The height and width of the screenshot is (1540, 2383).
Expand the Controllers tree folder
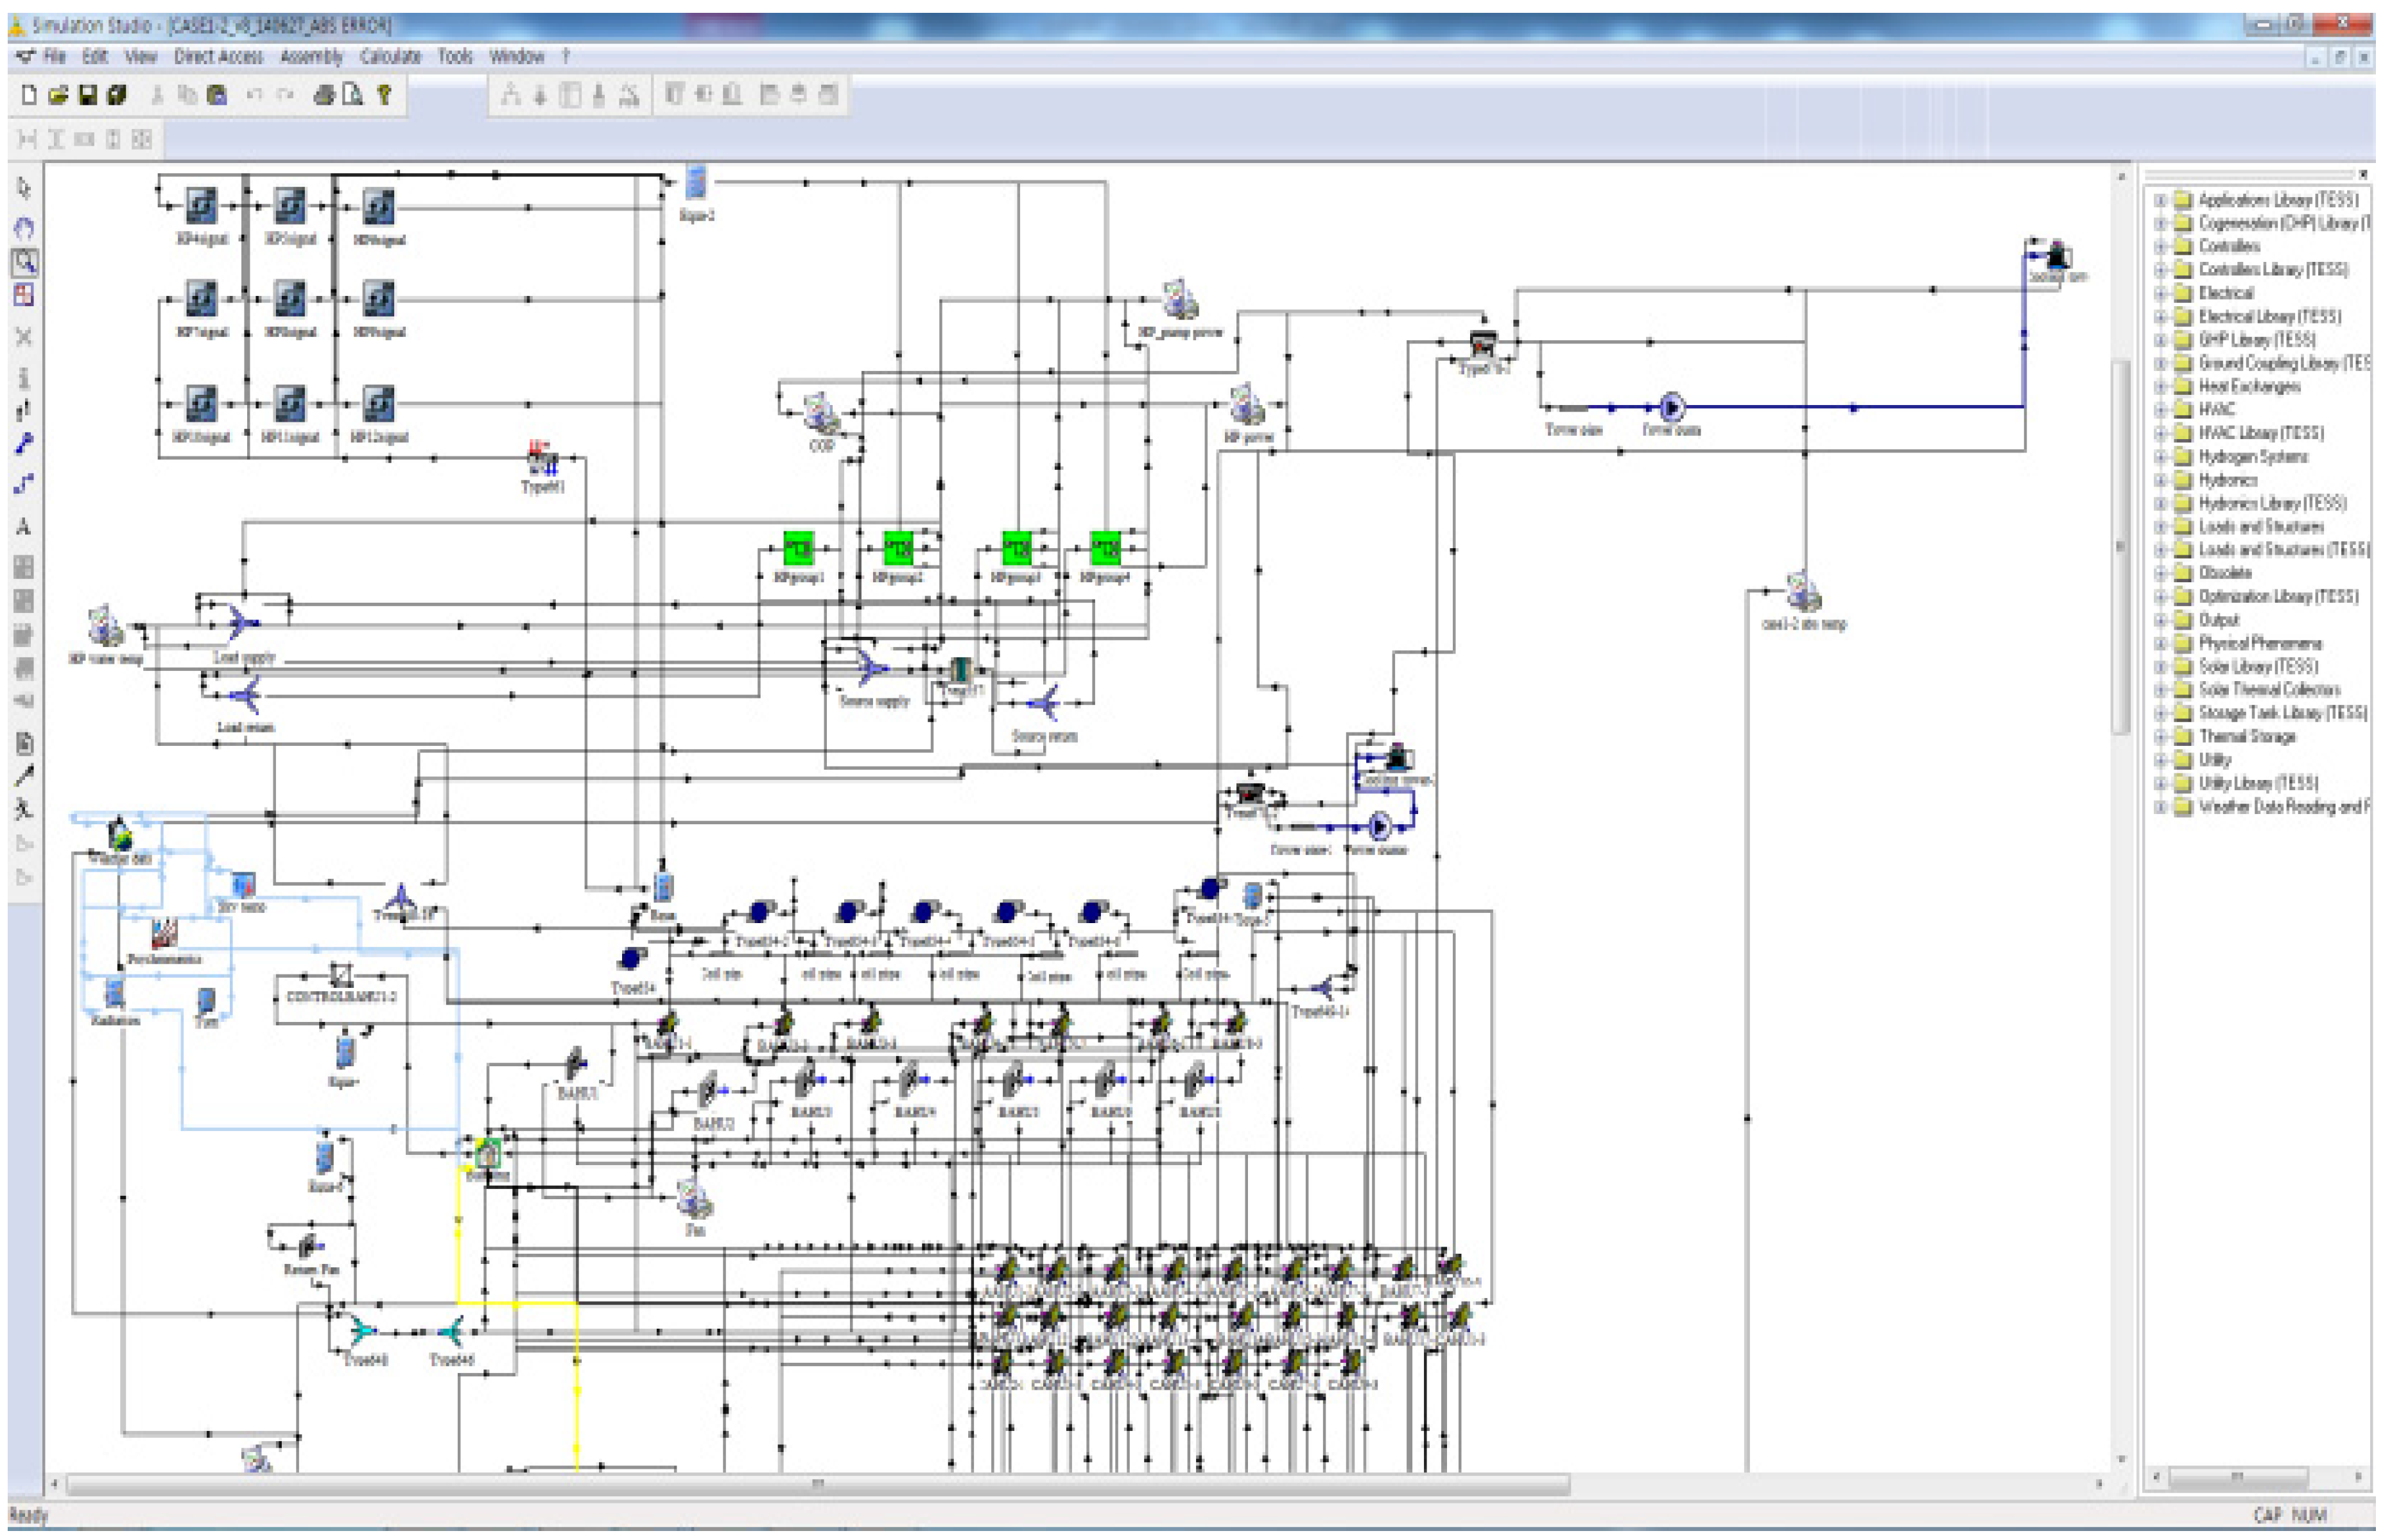point(2160,246)
